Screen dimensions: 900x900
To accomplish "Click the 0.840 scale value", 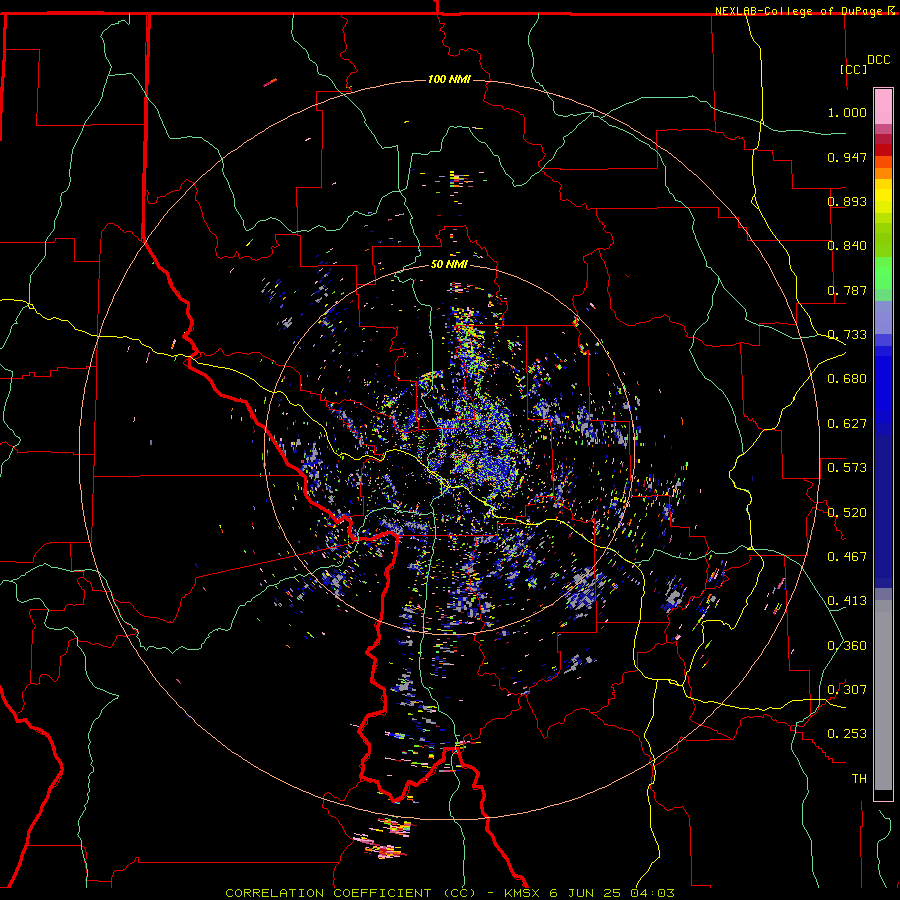I will (847, 246).
